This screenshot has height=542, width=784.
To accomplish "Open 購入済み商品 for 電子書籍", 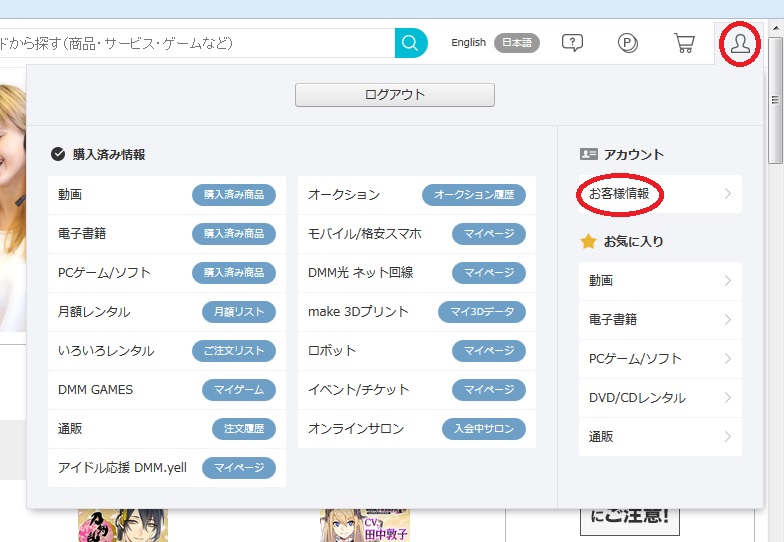I will (x=234, y=234).
